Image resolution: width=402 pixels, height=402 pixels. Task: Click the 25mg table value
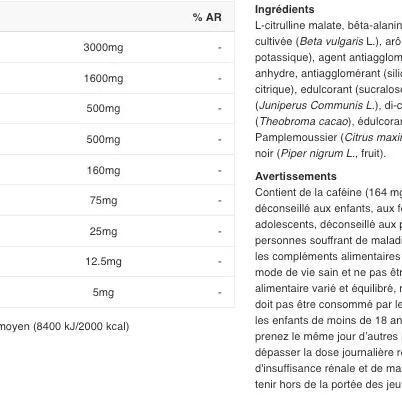point(103,231)
